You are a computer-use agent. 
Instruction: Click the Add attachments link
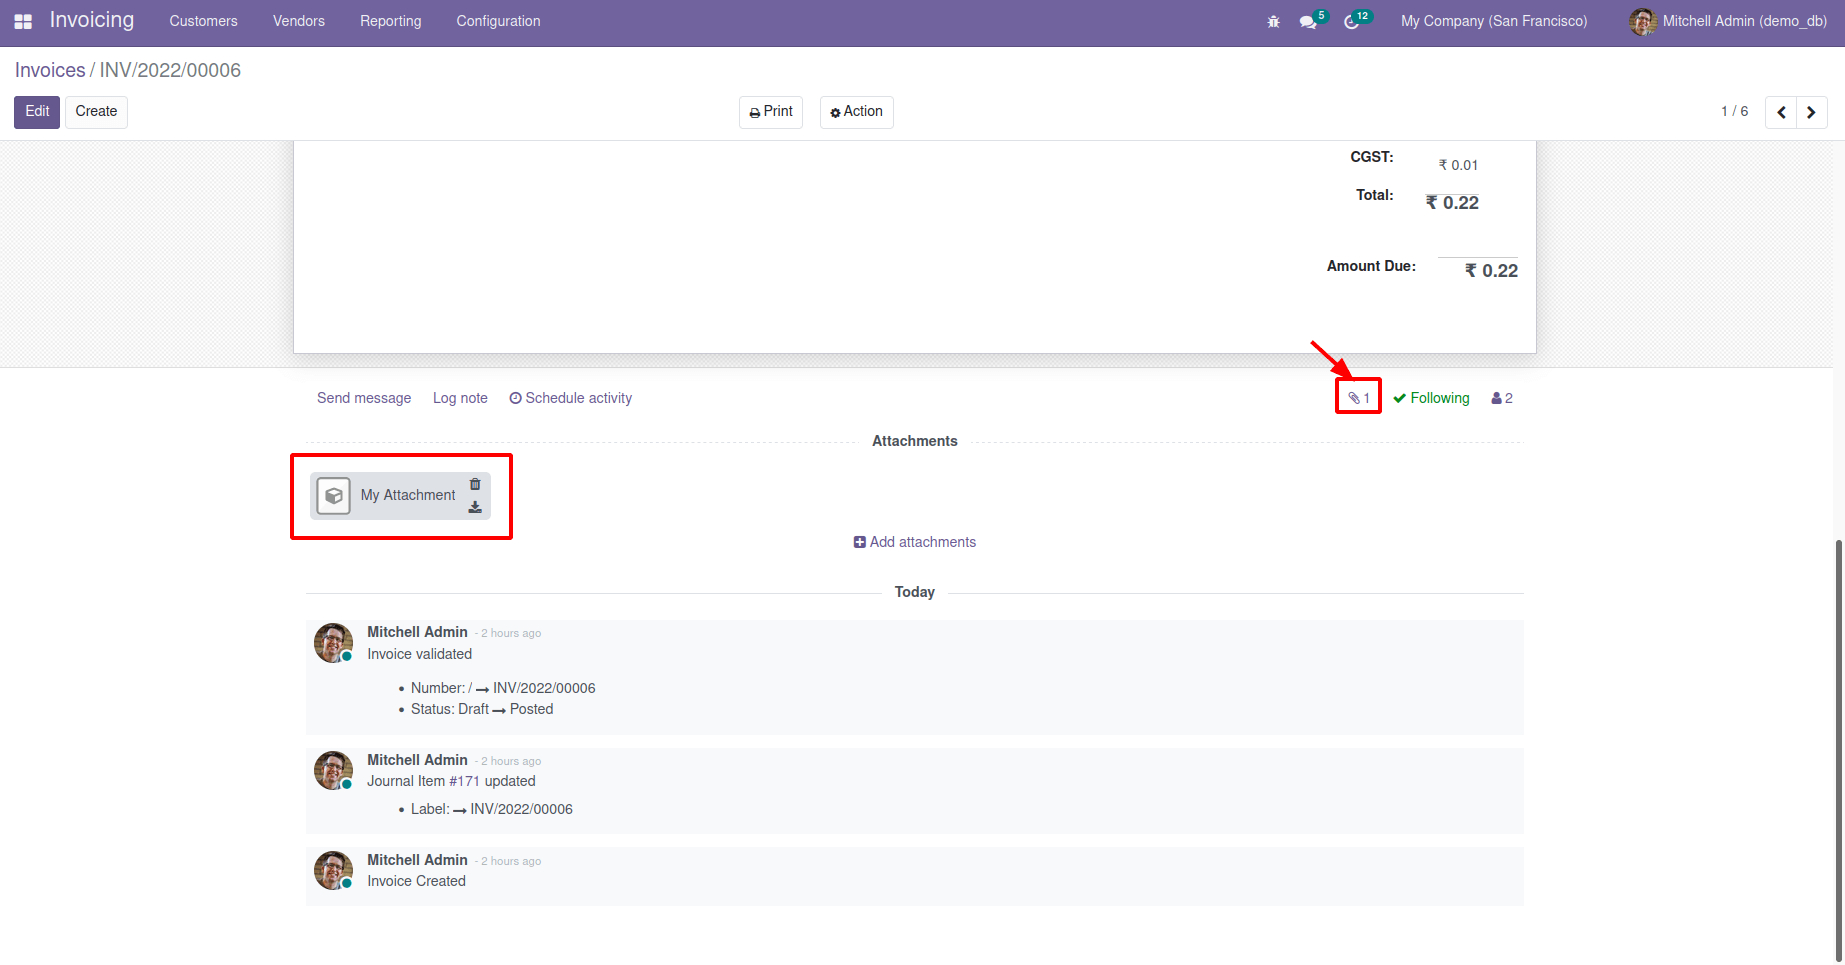click(x=914, y=541)
